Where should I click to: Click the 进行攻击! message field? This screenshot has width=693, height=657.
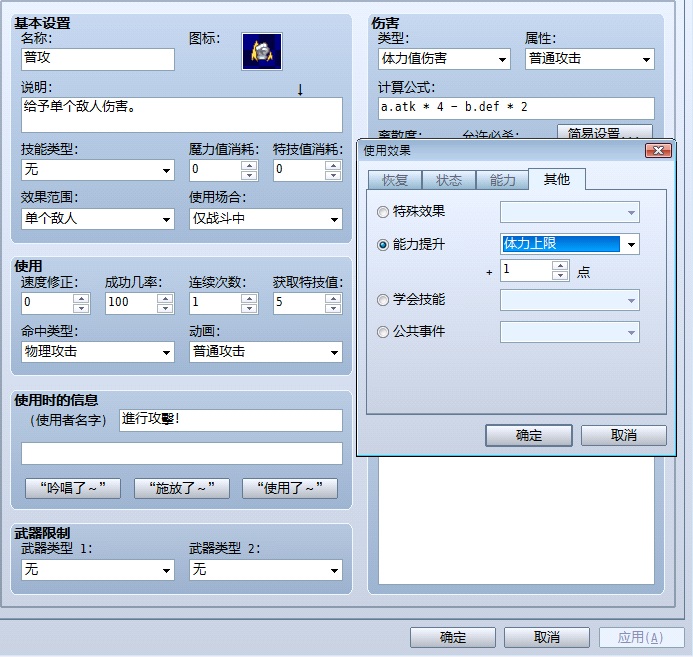pos(231,420)
